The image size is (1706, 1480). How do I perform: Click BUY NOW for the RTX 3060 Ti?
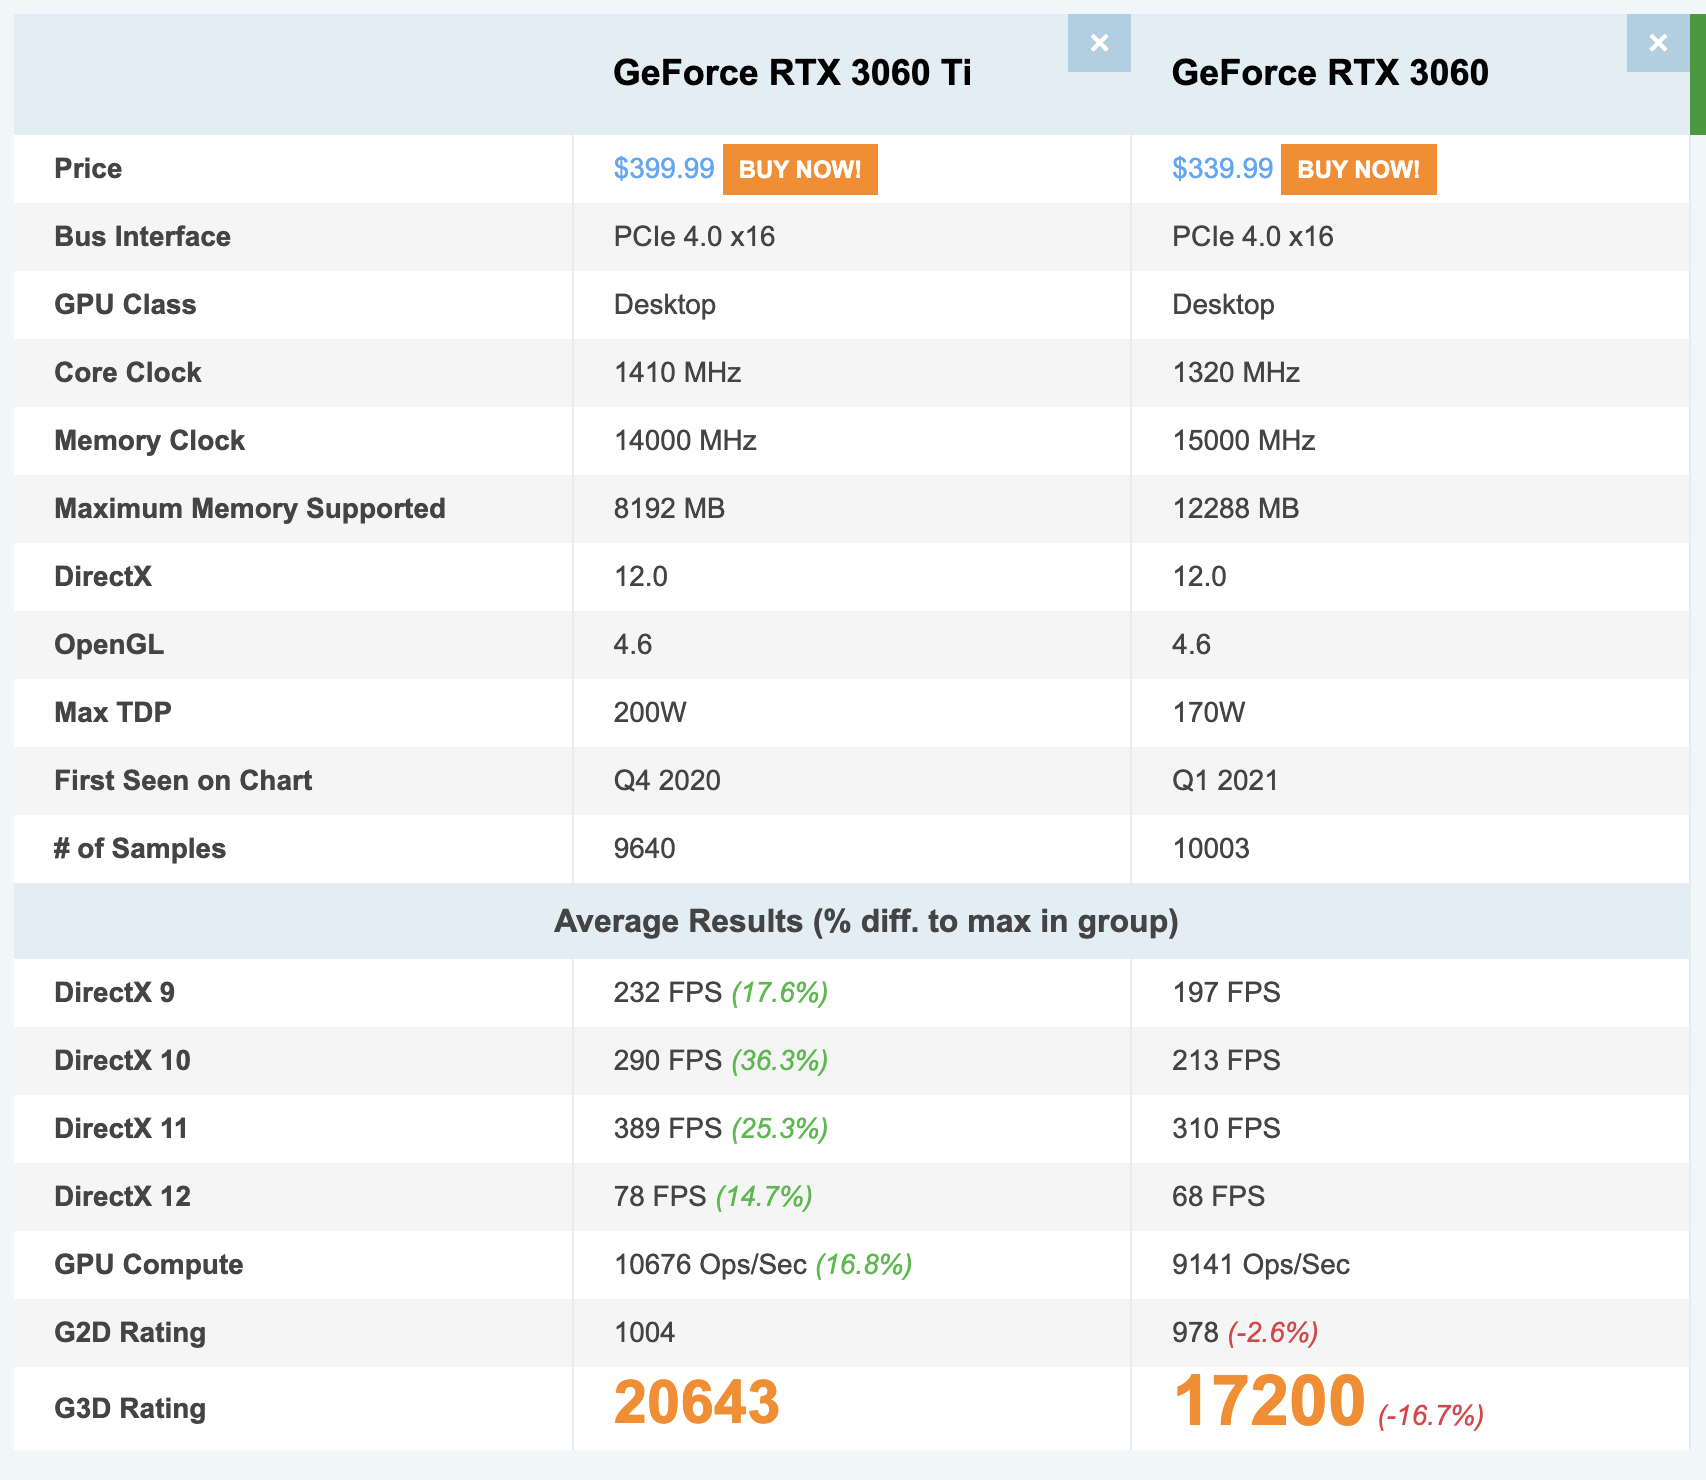pyautogui.click(x=799, y=169)
